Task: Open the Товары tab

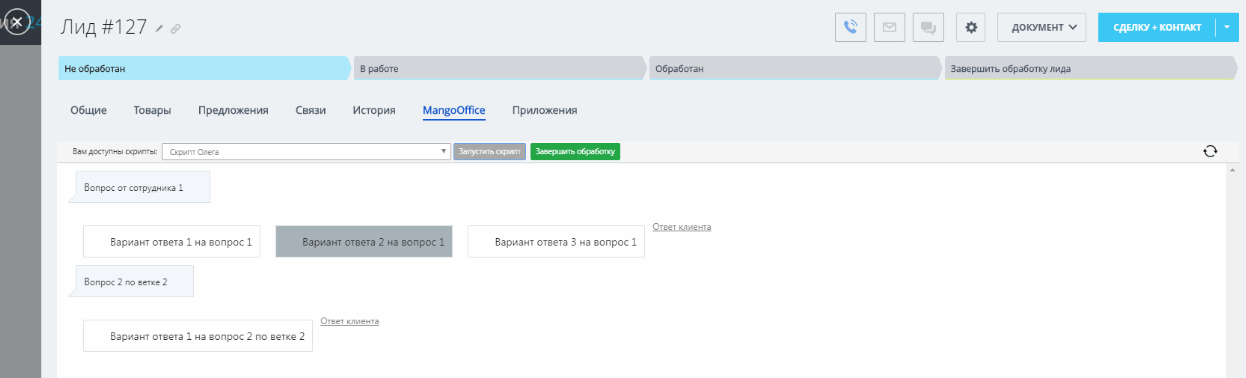Action: (152, 110)
